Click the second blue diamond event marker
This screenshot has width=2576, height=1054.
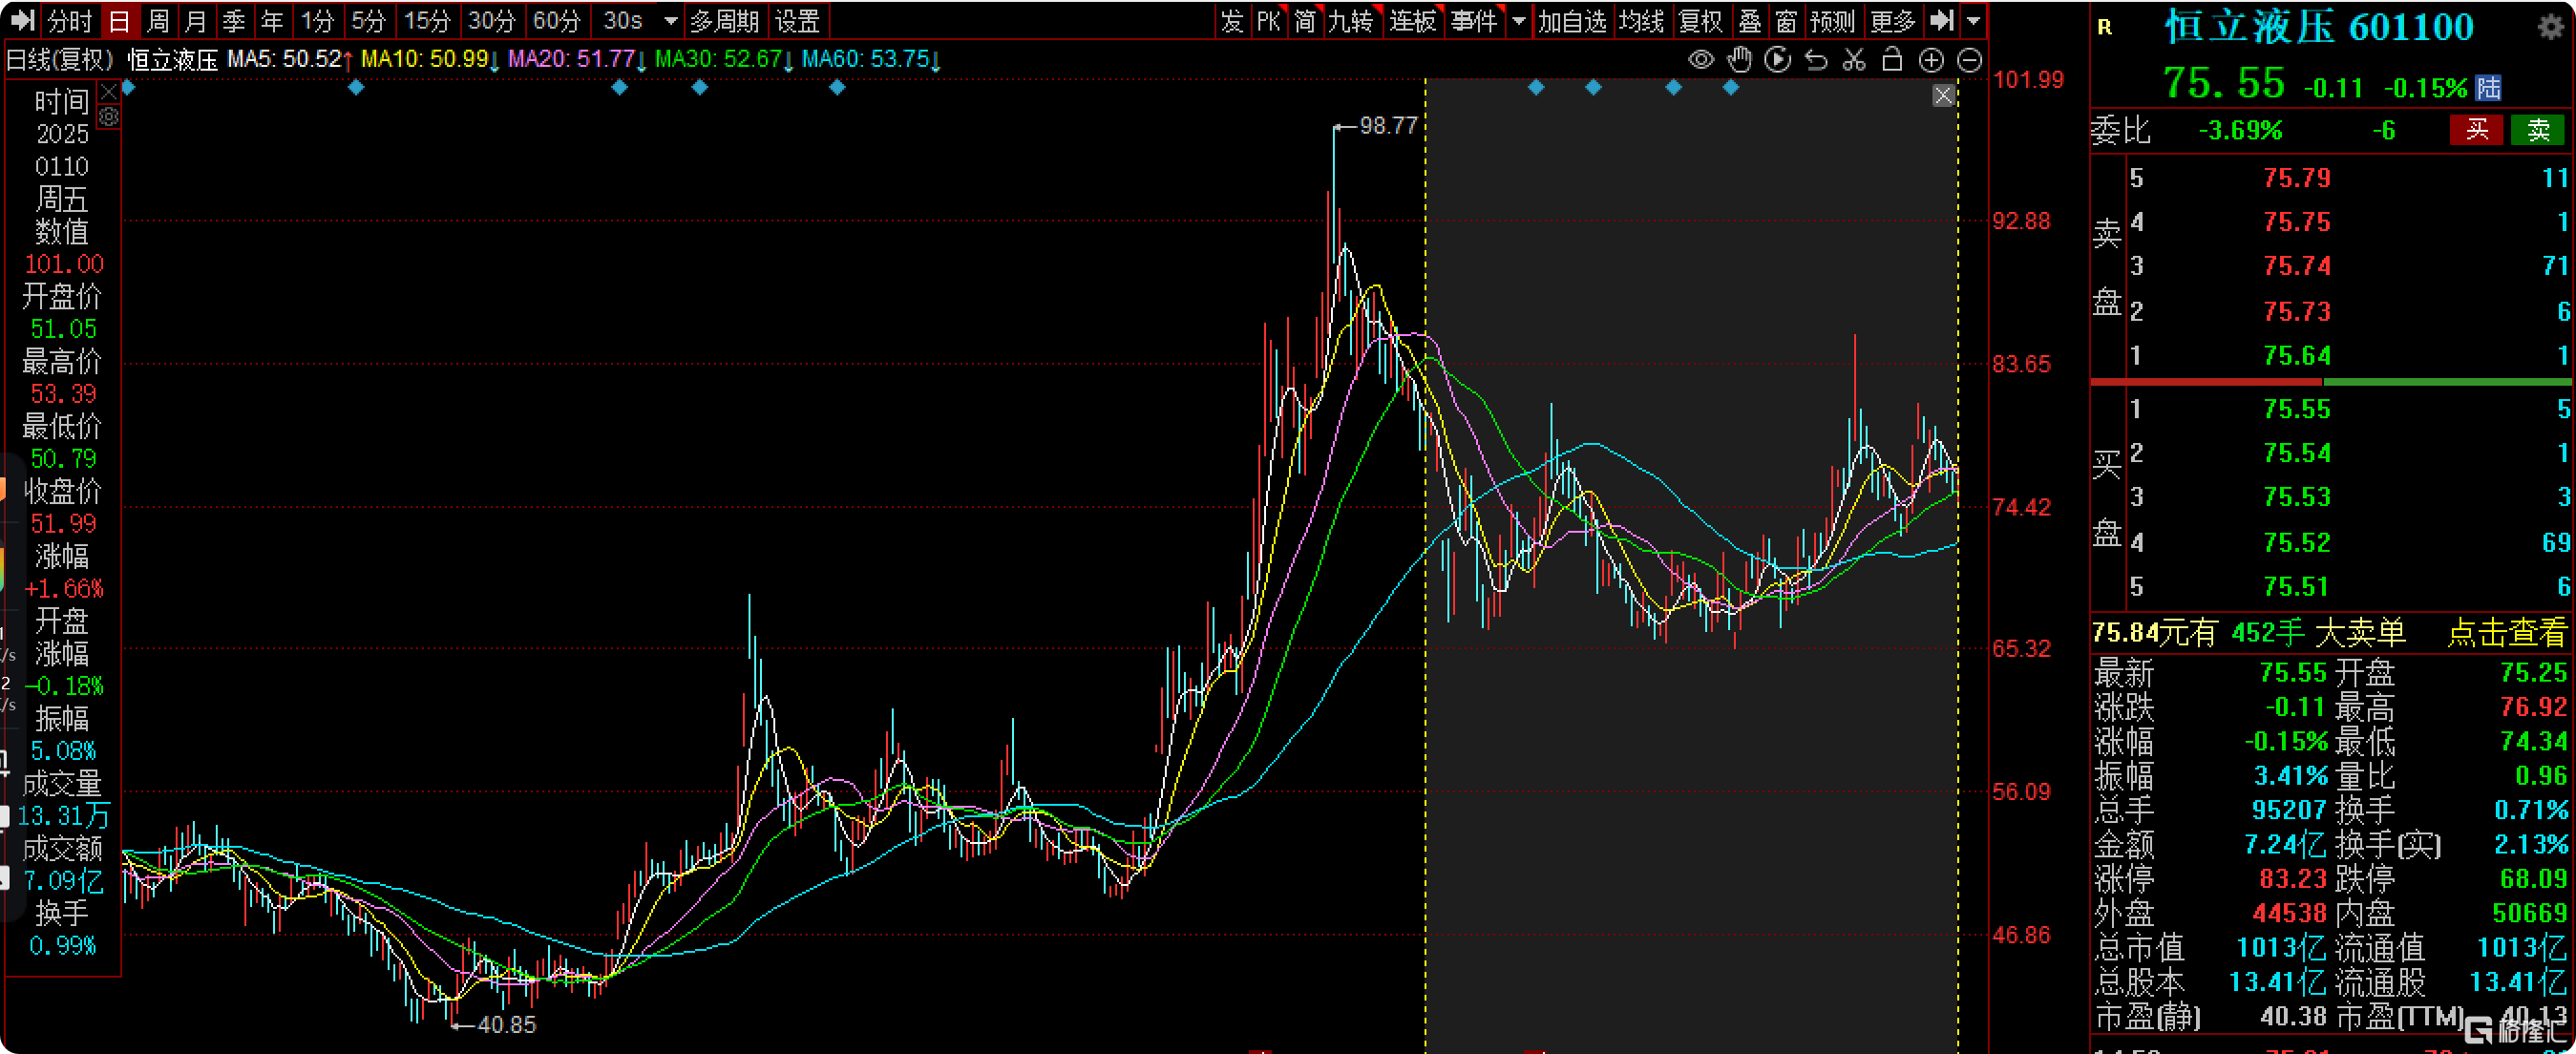click(x=355, y=87)
